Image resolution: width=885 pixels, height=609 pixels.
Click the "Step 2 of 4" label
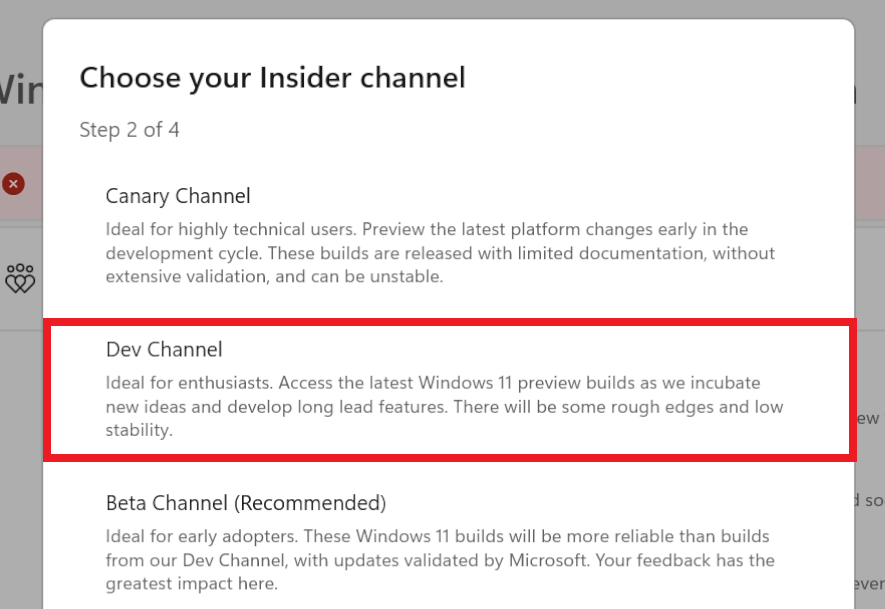click(x=129, y=130)
